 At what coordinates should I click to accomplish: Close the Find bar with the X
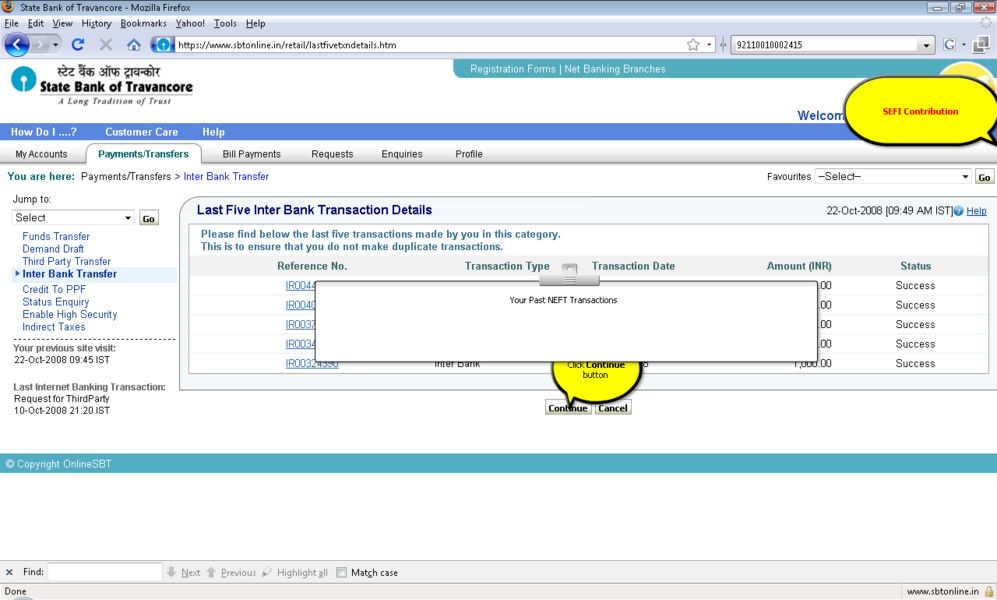[9, 573]
